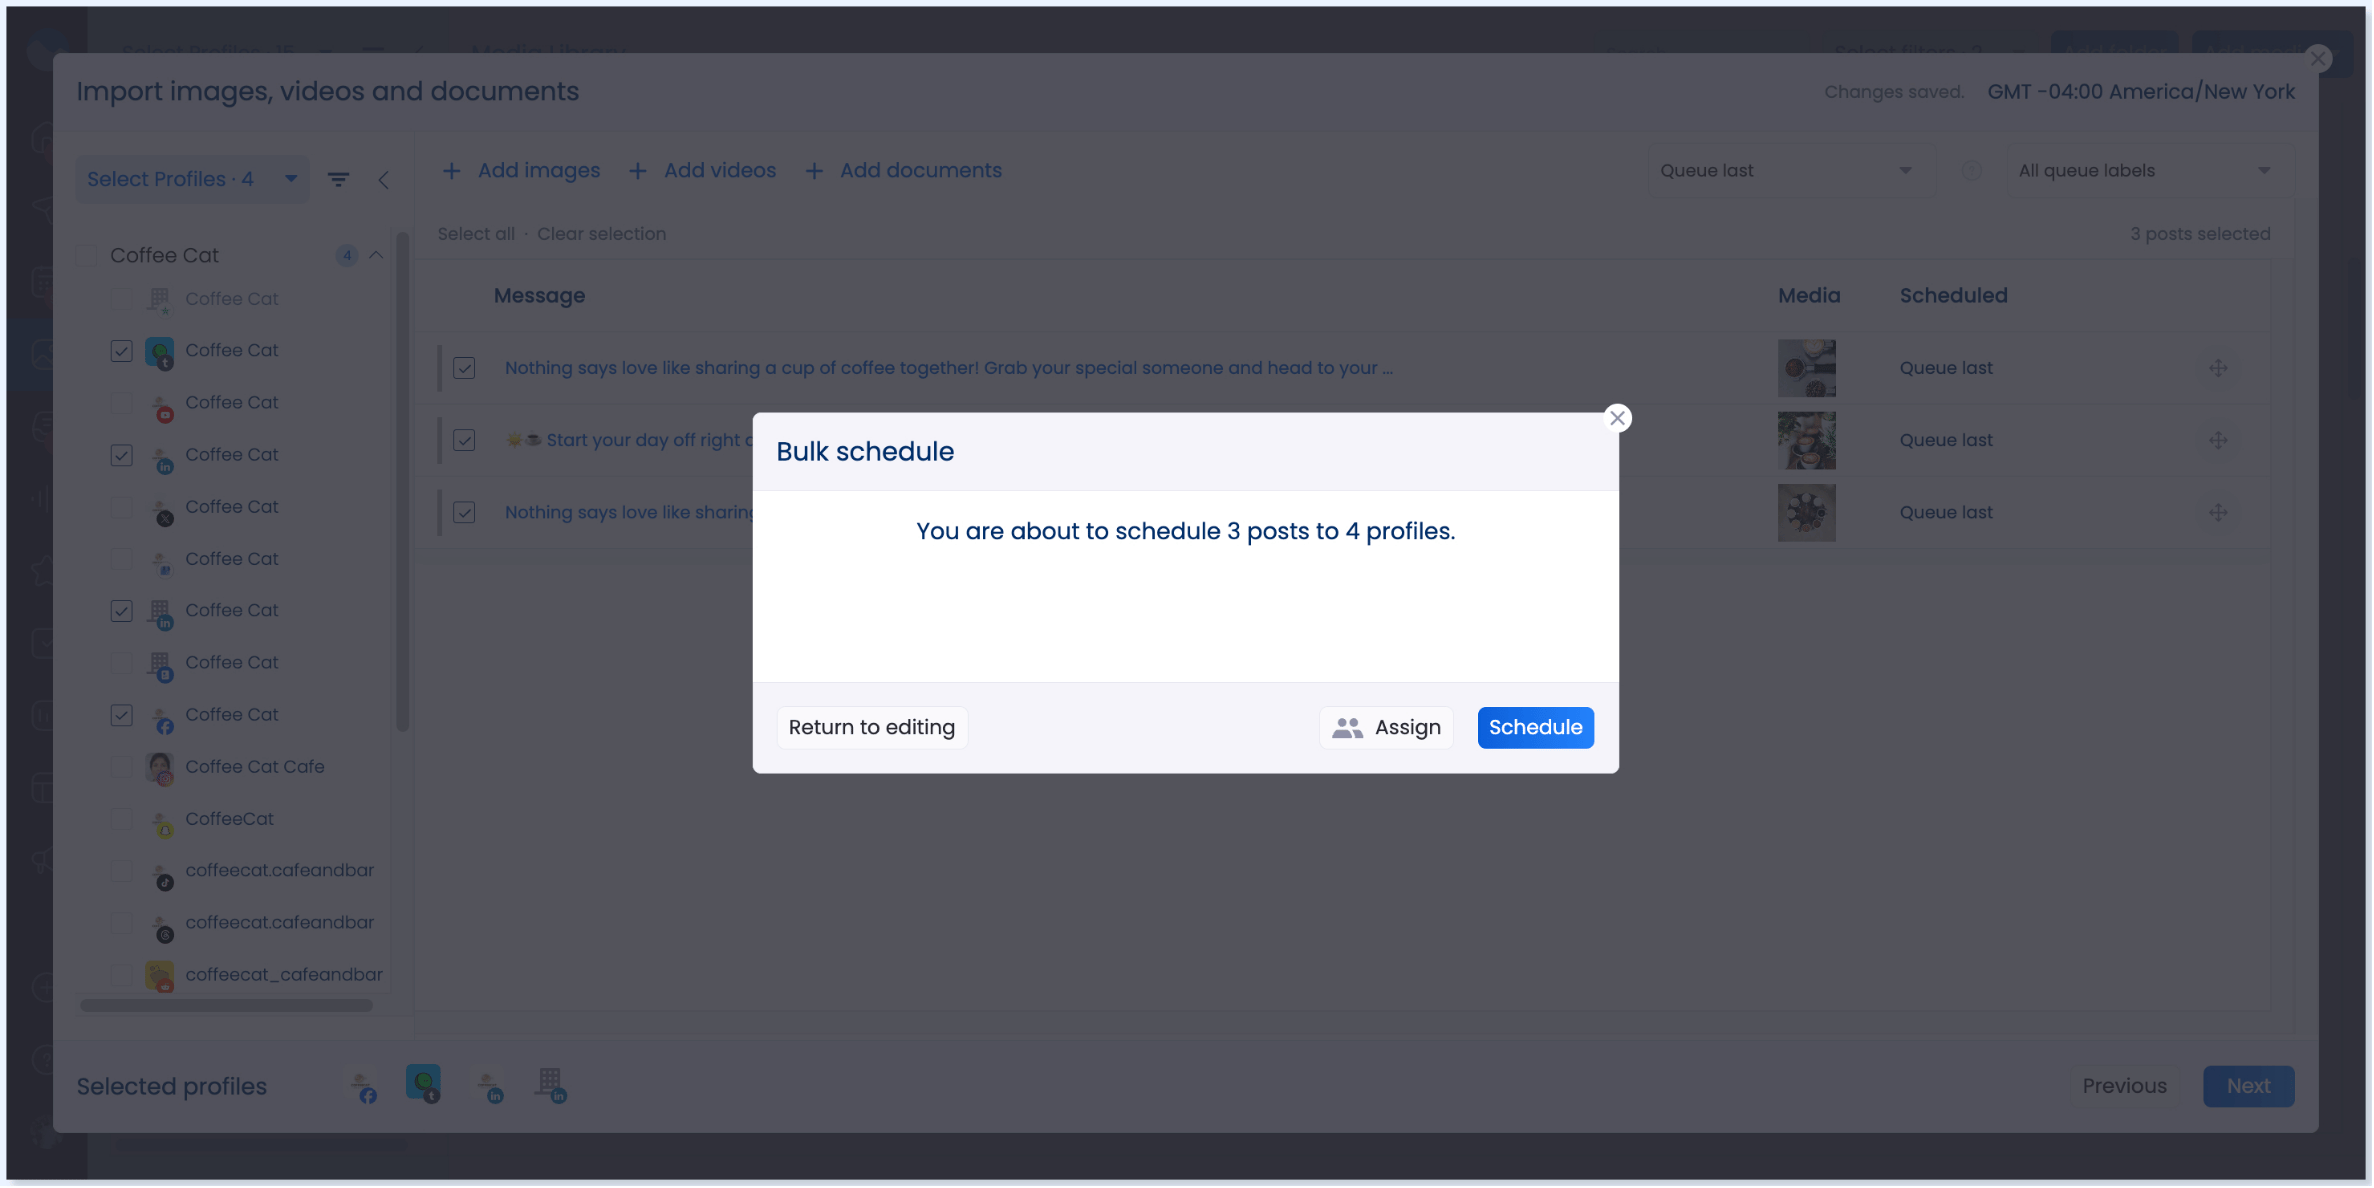2374x1188 pixels.
Task: Click the Clear selection link
Action: point(601,233)
